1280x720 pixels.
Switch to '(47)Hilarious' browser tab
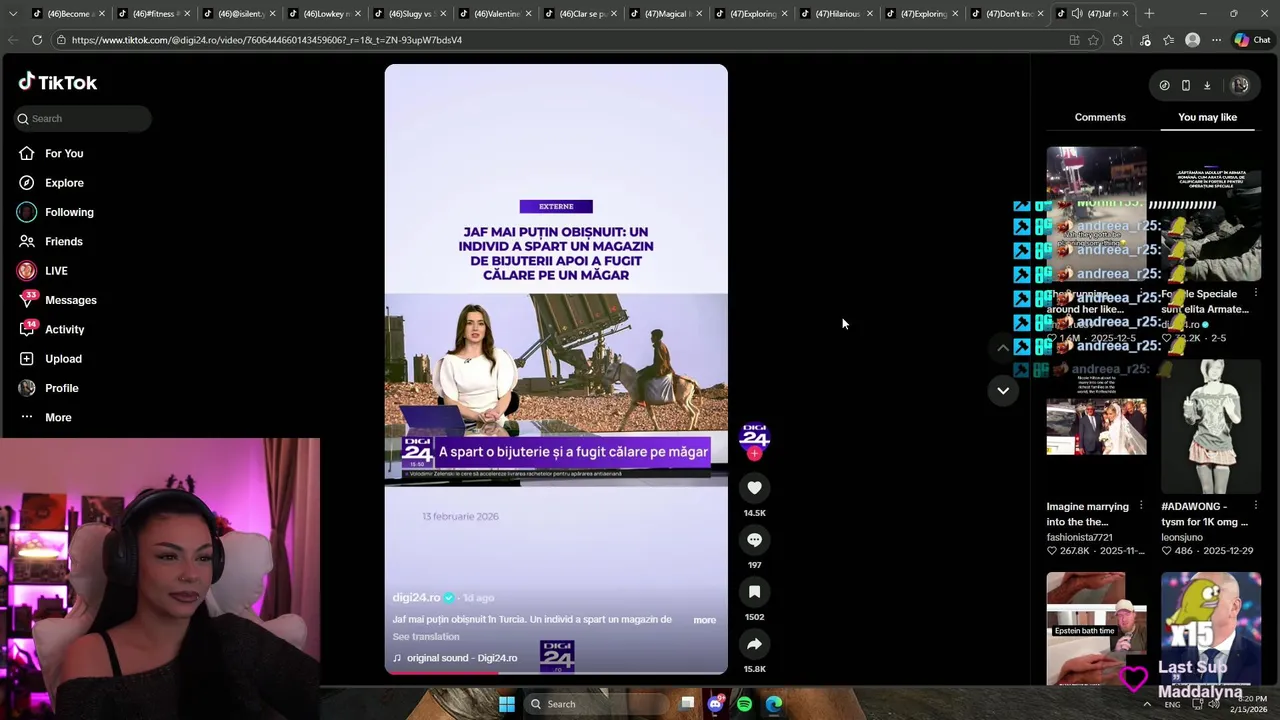[x=834, y=14]
